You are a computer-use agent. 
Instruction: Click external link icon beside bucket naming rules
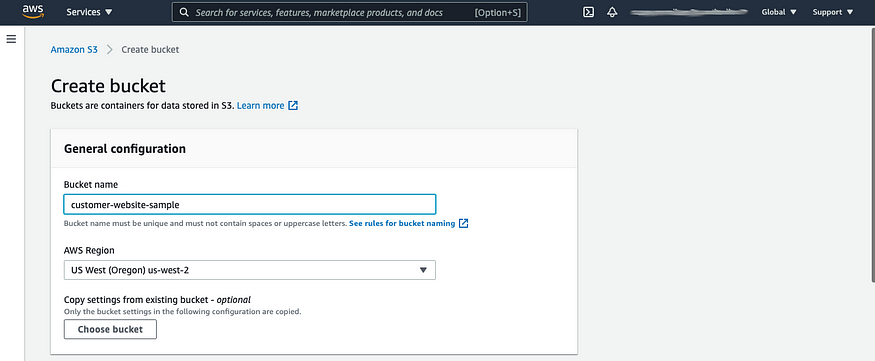pyautogui.click(x=463, y=223)
